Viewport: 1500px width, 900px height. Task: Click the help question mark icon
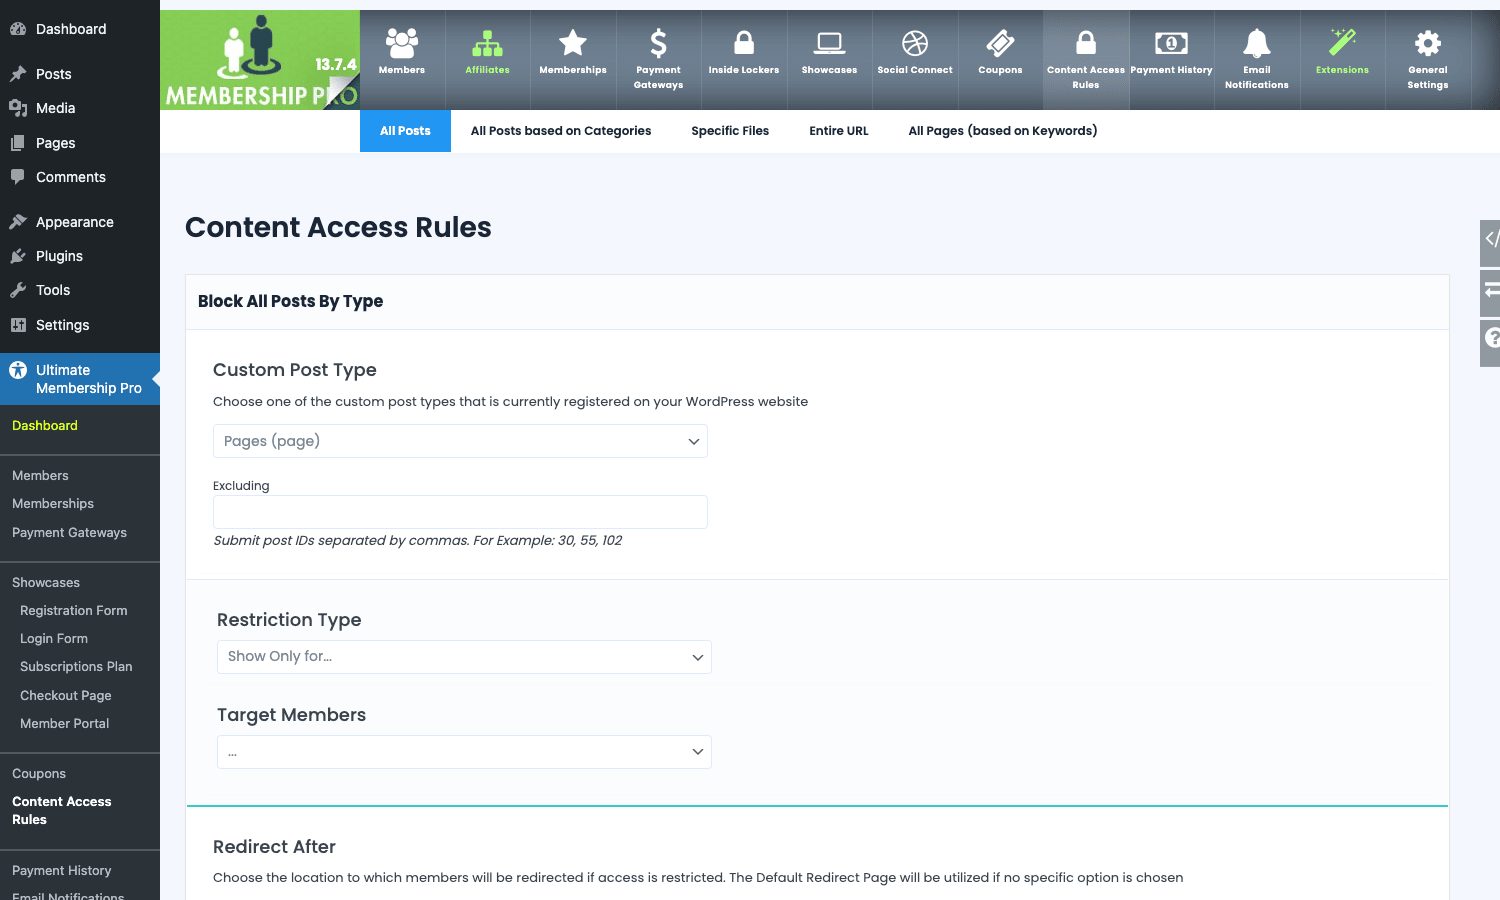coord(1490,339)
